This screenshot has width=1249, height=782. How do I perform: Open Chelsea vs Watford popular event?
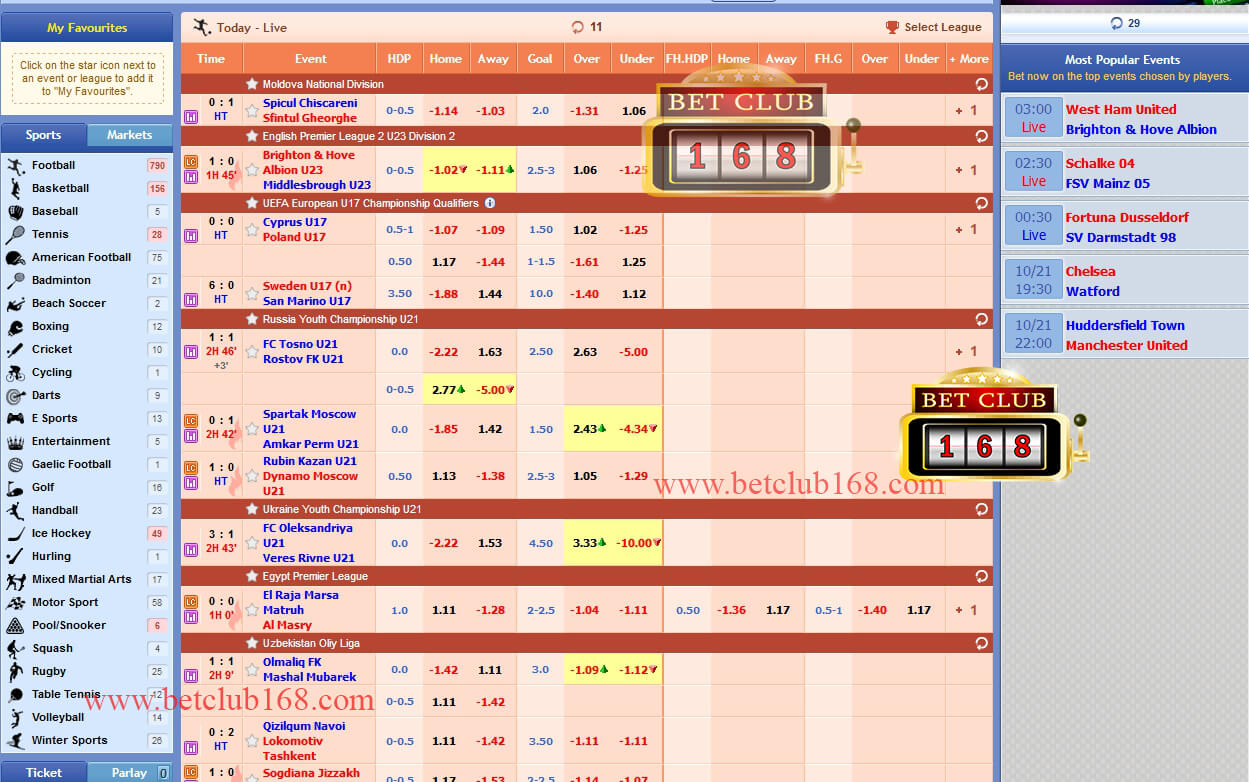1125,281
